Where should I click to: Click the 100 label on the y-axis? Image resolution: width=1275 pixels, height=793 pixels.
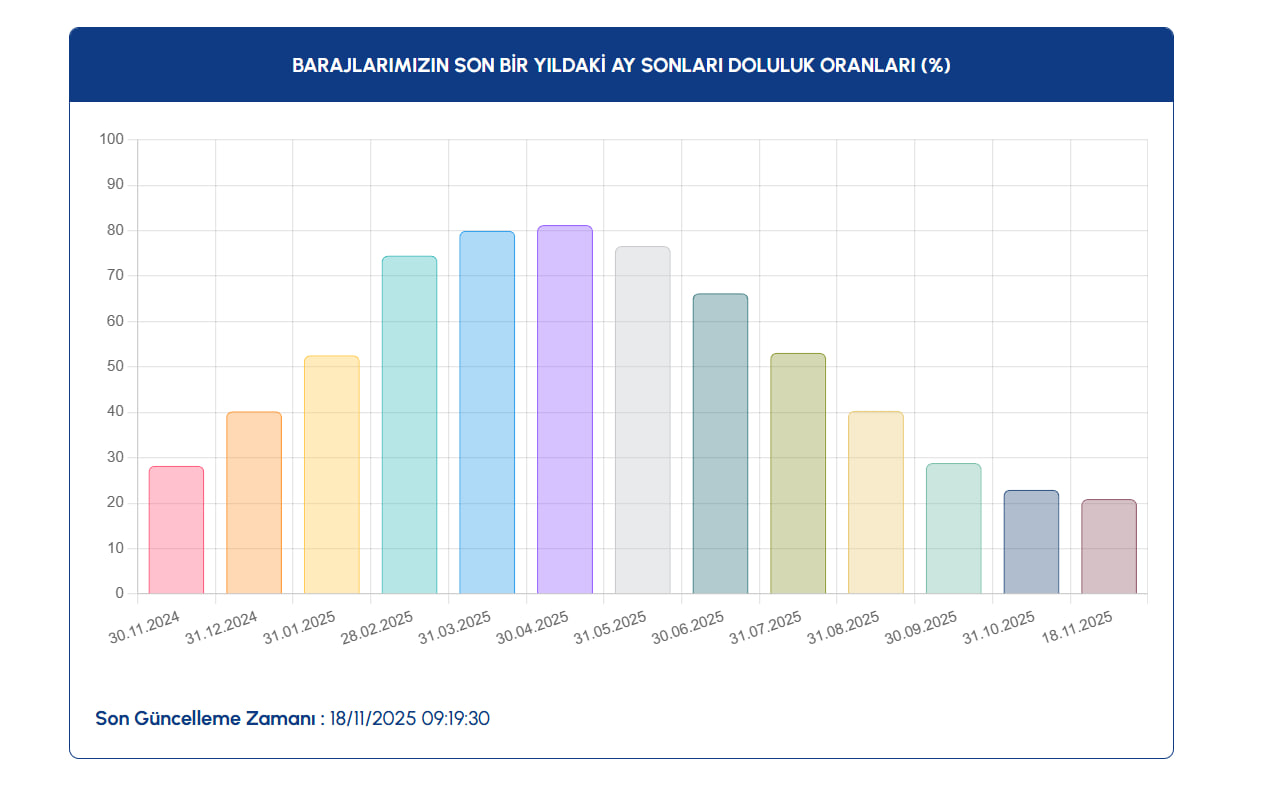coord(112,139)
